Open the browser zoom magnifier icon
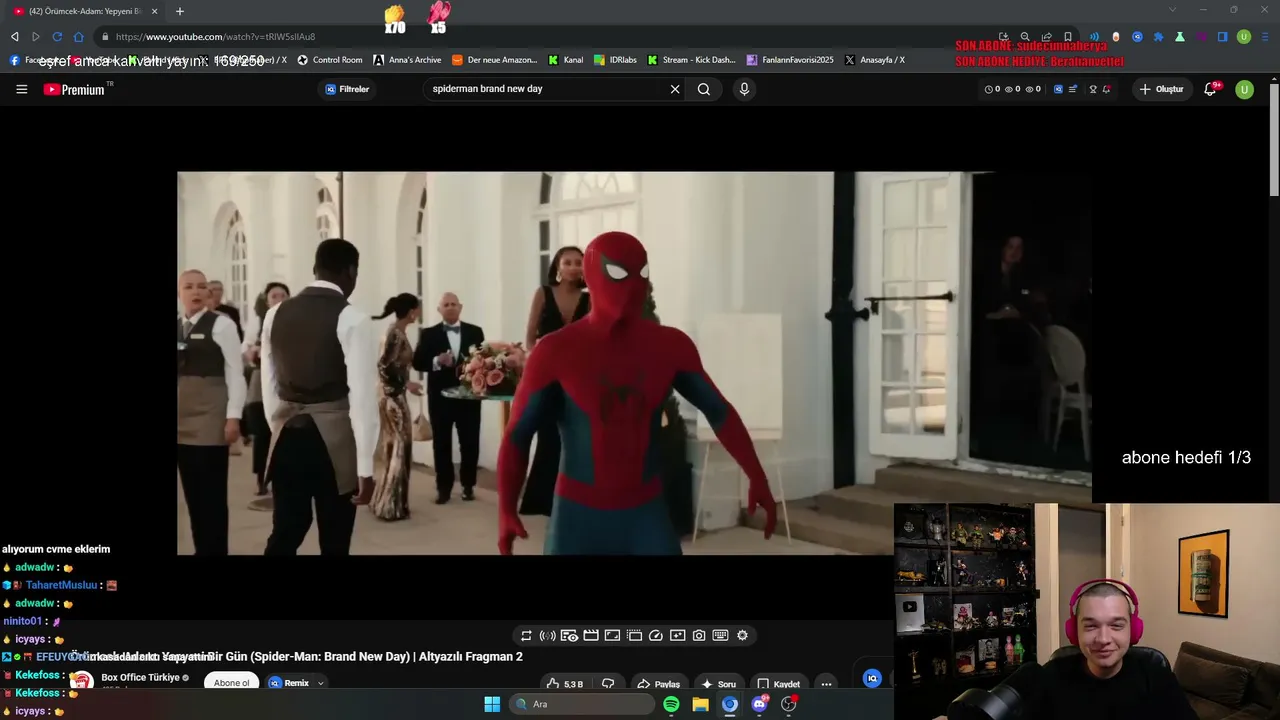The height and width of the screenshot is (720, 1280). point(1025,37)
